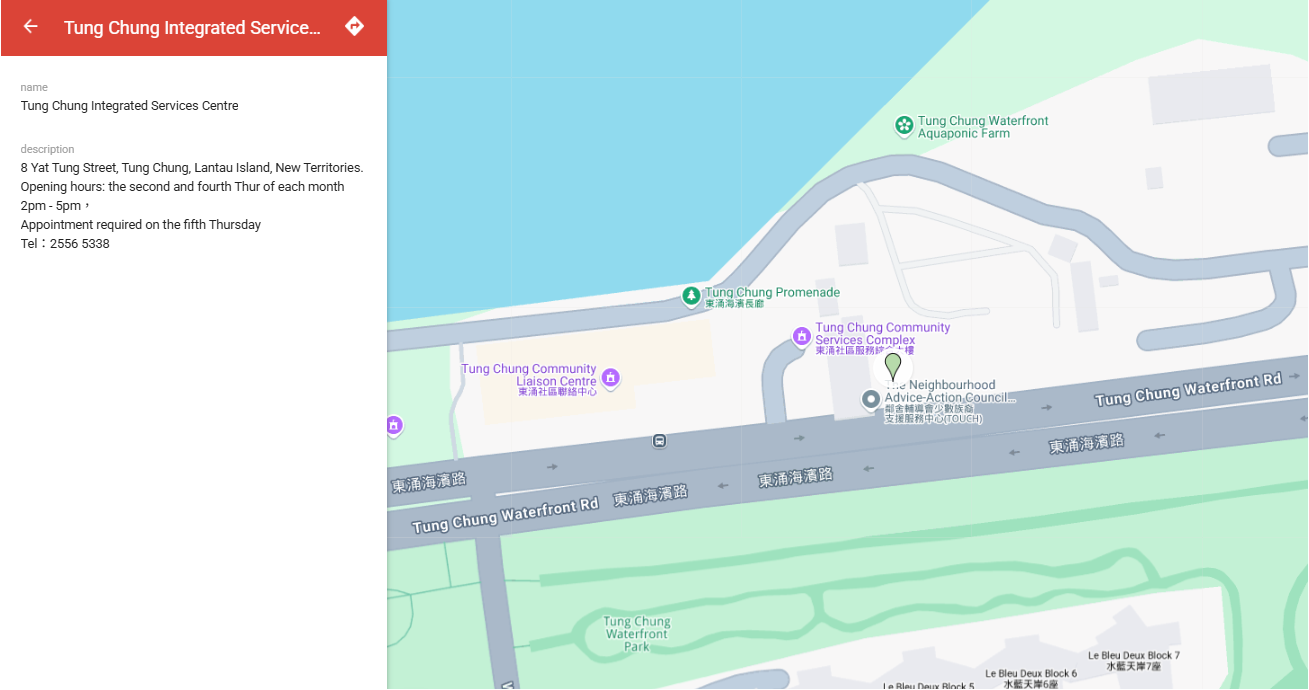Select the "description" field label

tap(48, 150)
